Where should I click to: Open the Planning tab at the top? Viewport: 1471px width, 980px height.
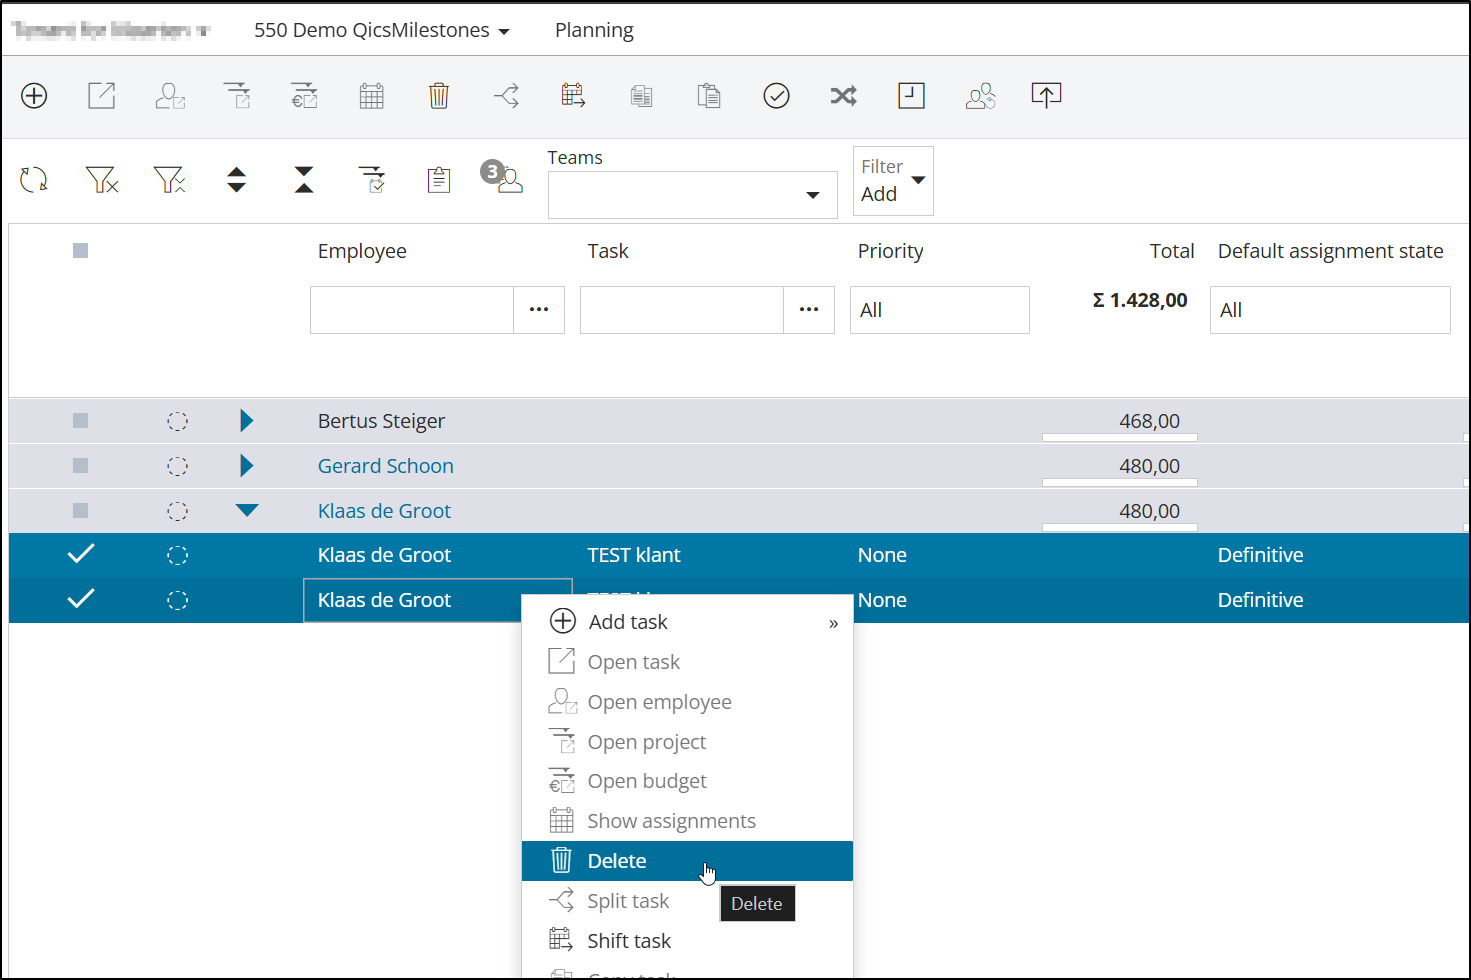tap(594, 31)
